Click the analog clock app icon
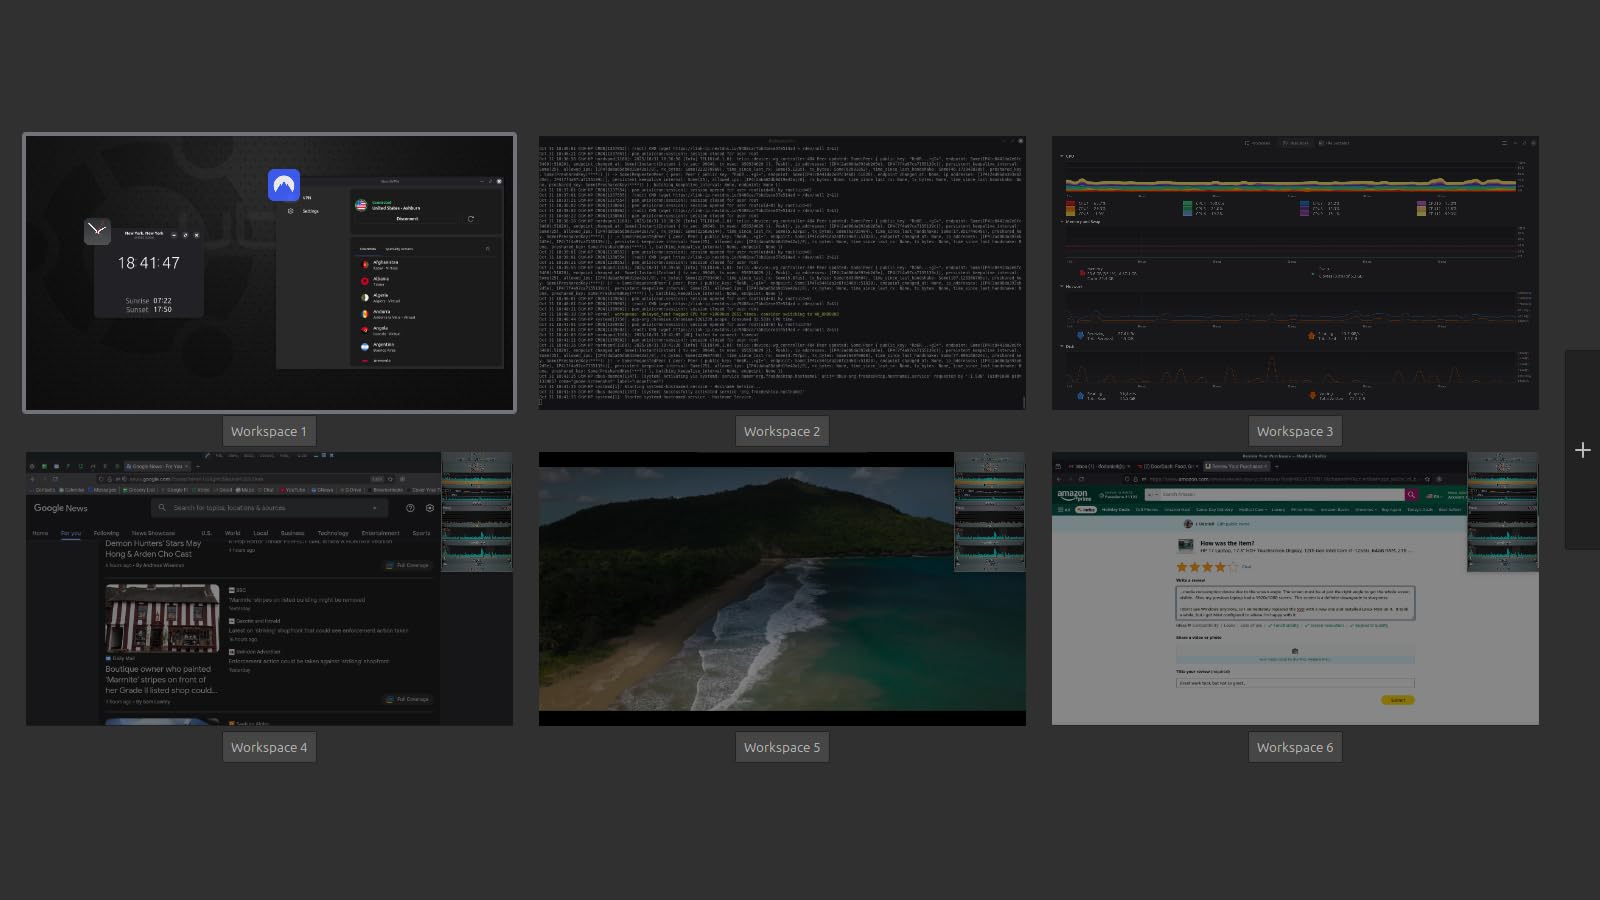 click(97, 231)
